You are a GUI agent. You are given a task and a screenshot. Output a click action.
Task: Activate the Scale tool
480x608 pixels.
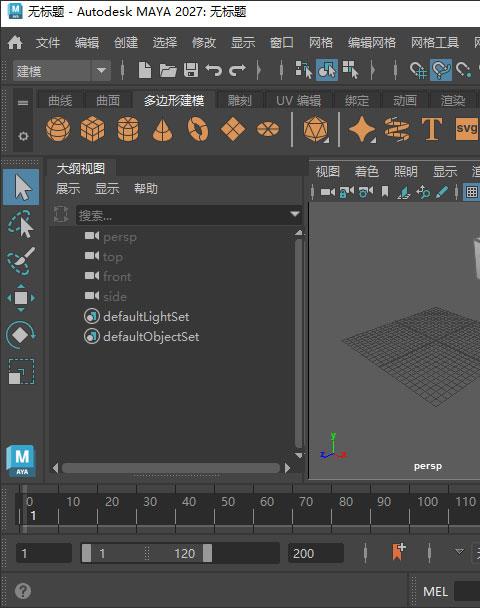point(21,371)
